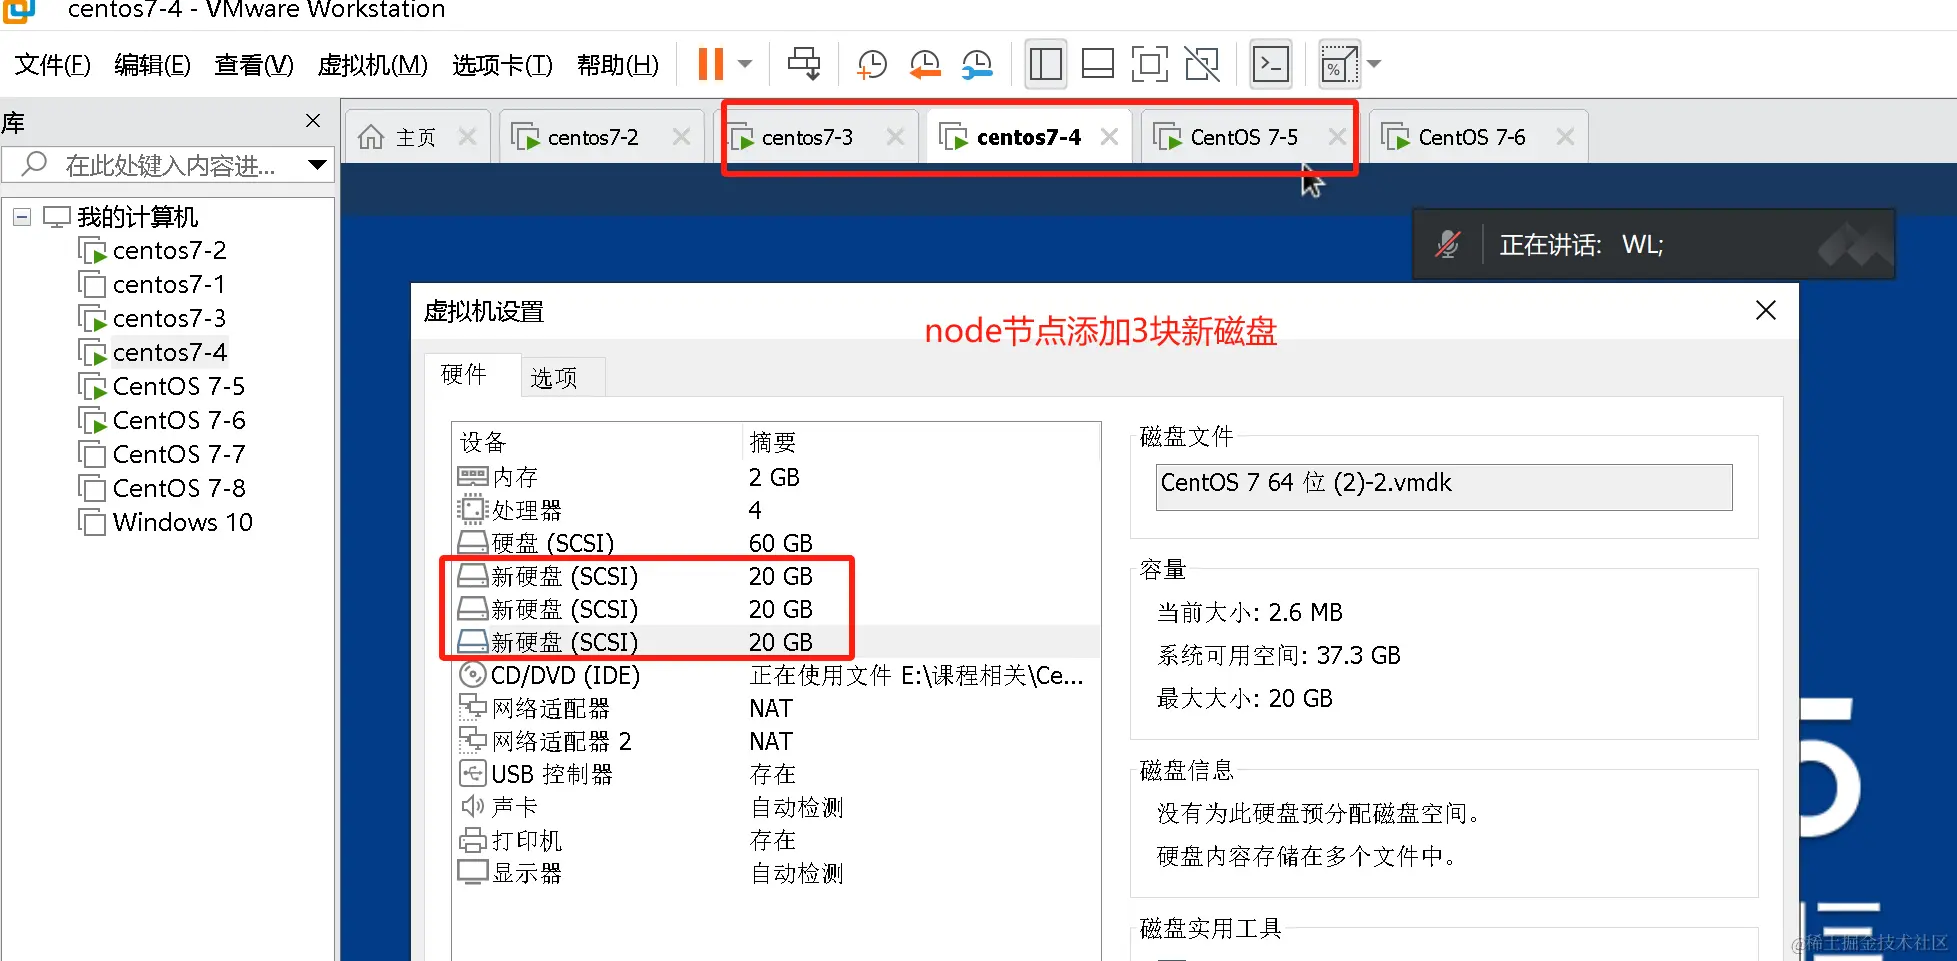
Task: Select the CD/DVD (IDE) device row
Action: point(776,675)
